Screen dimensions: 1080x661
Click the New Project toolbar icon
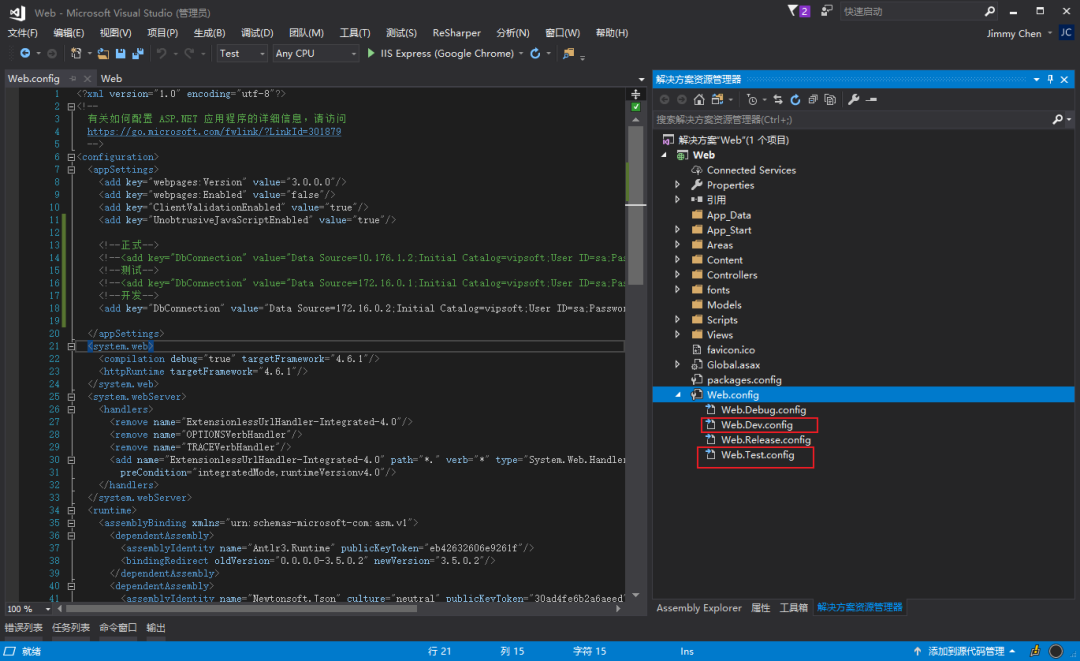76,53
